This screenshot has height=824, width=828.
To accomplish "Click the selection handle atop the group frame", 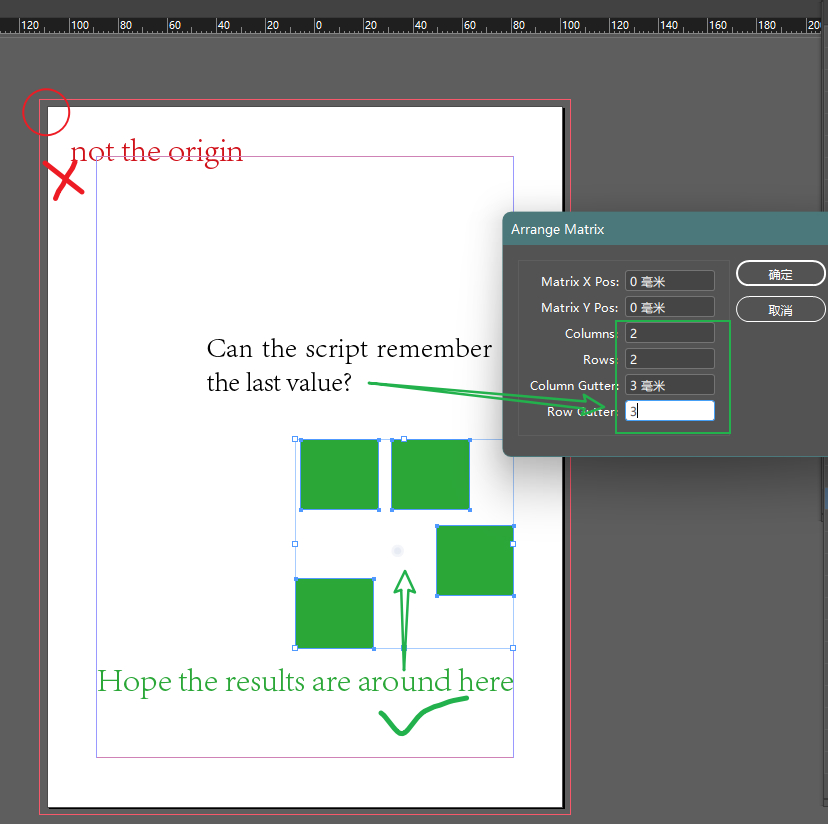I will coord(404,437).
